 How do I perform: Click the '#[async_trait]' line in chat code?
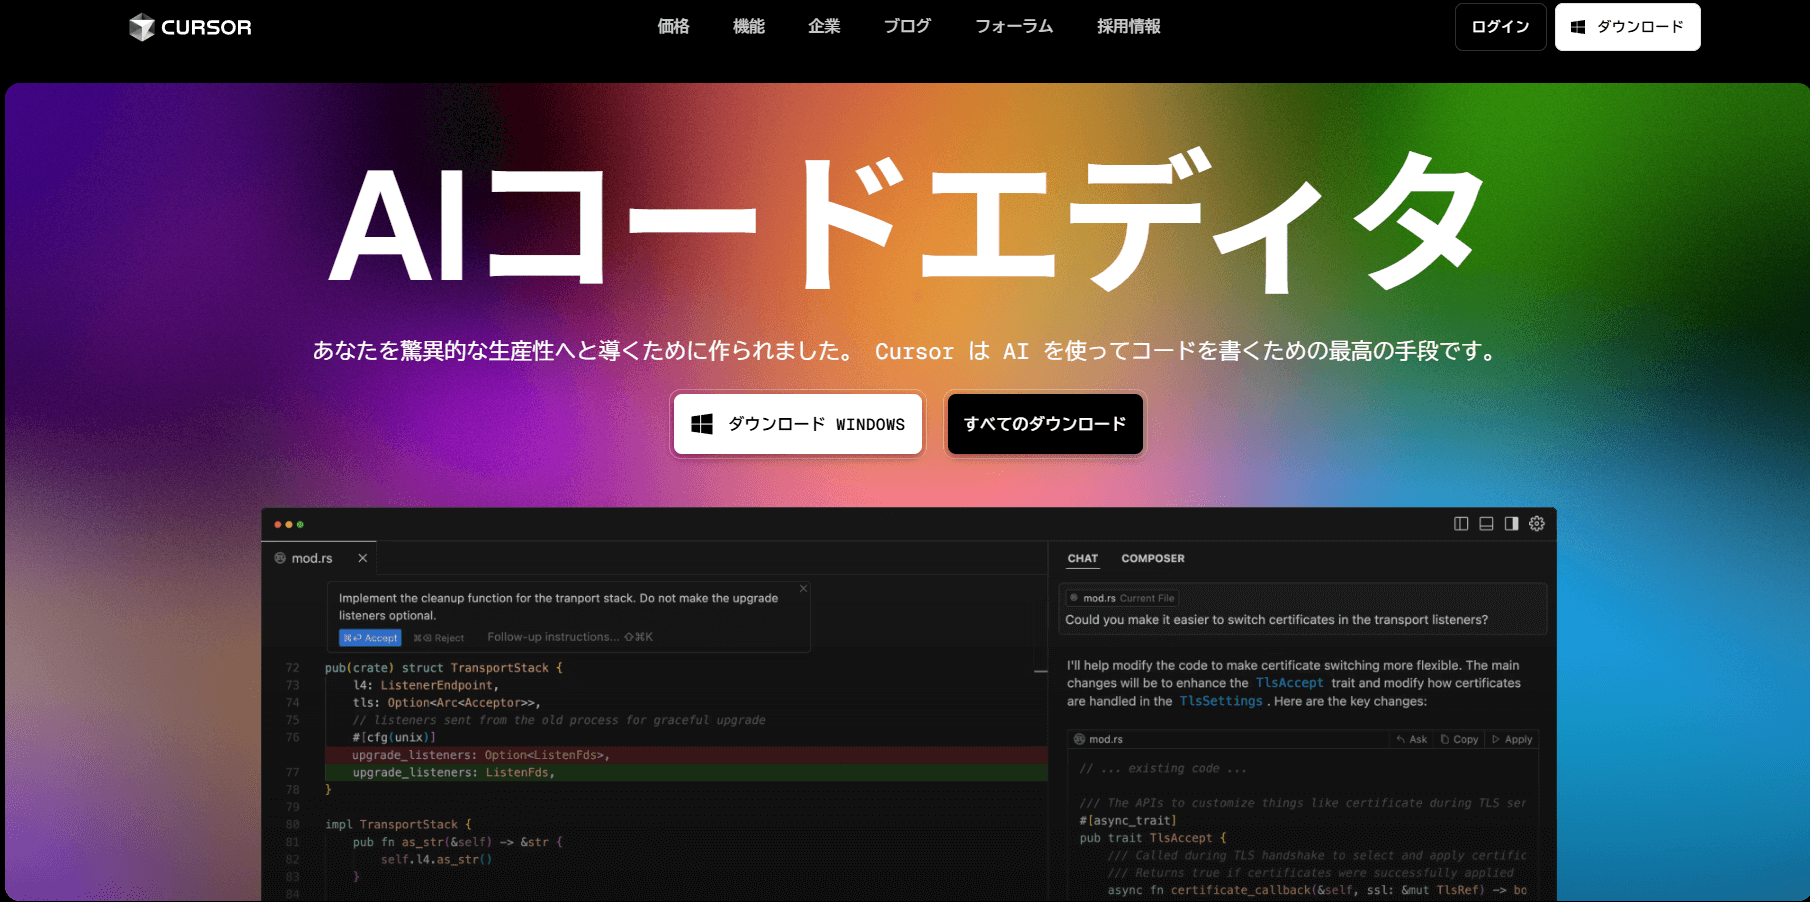pos(1128,821)
